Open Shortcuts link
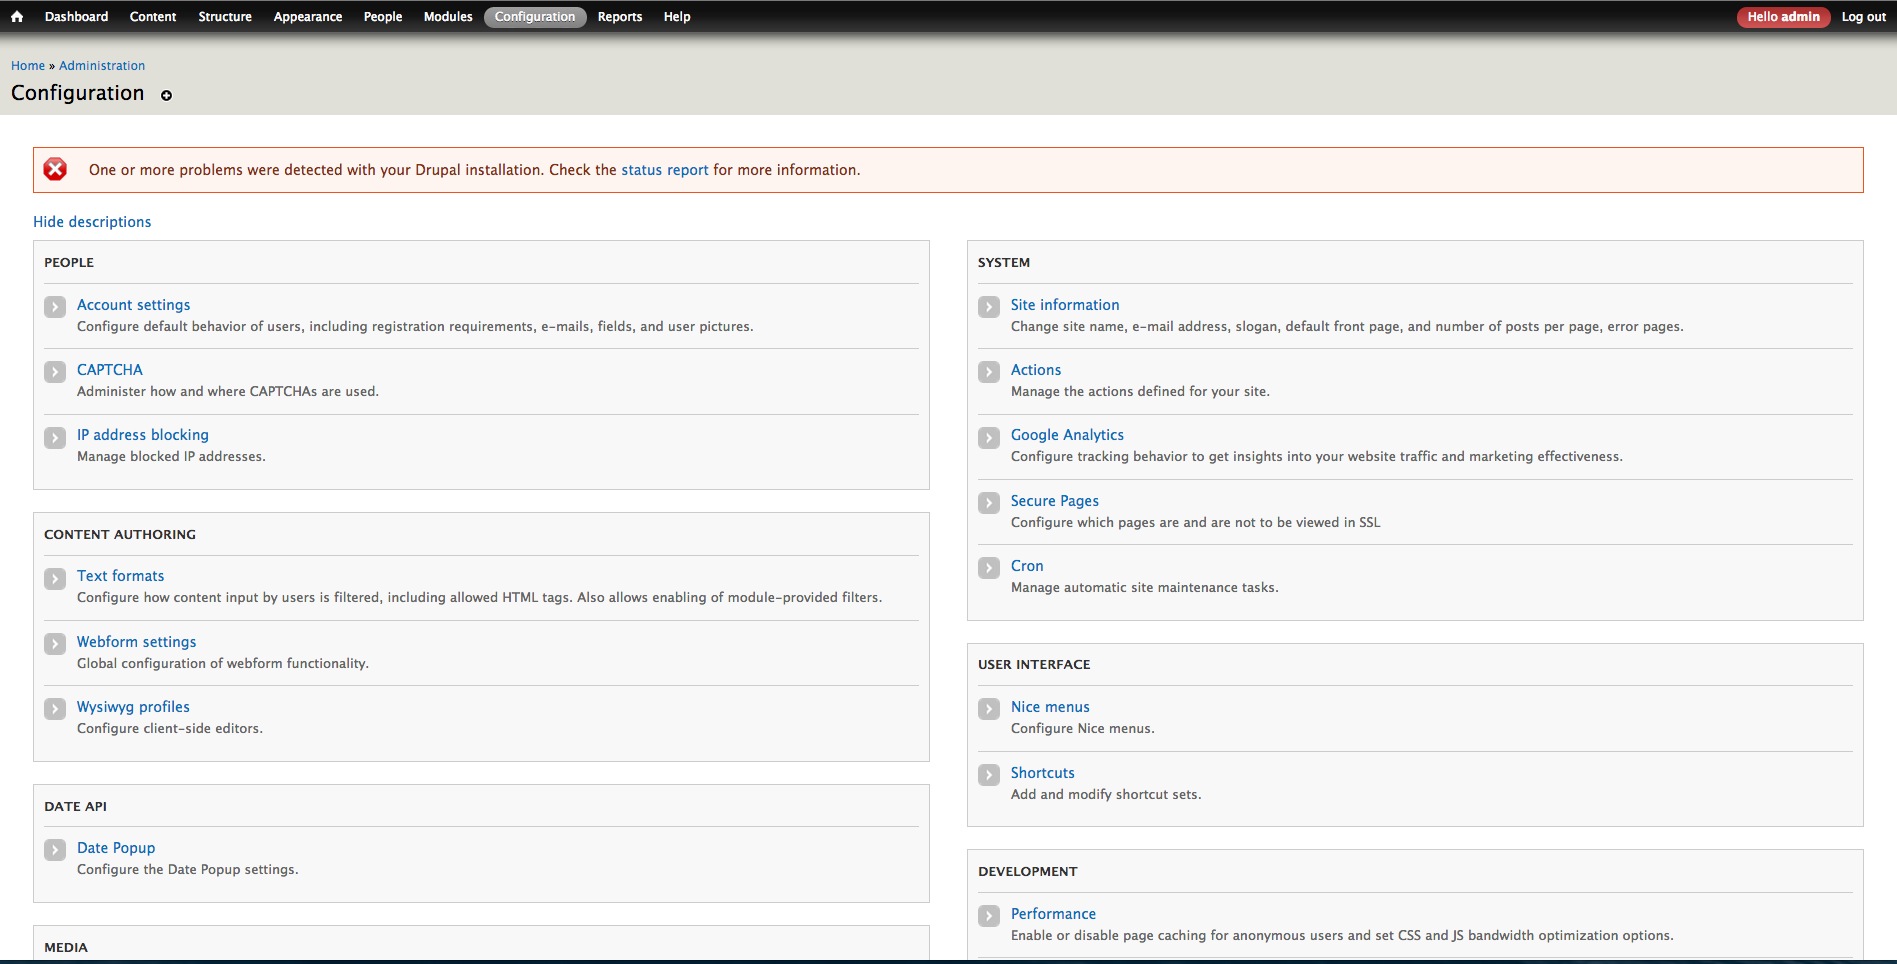Screen dimensions: 1897x964 tap(1043, 773)
